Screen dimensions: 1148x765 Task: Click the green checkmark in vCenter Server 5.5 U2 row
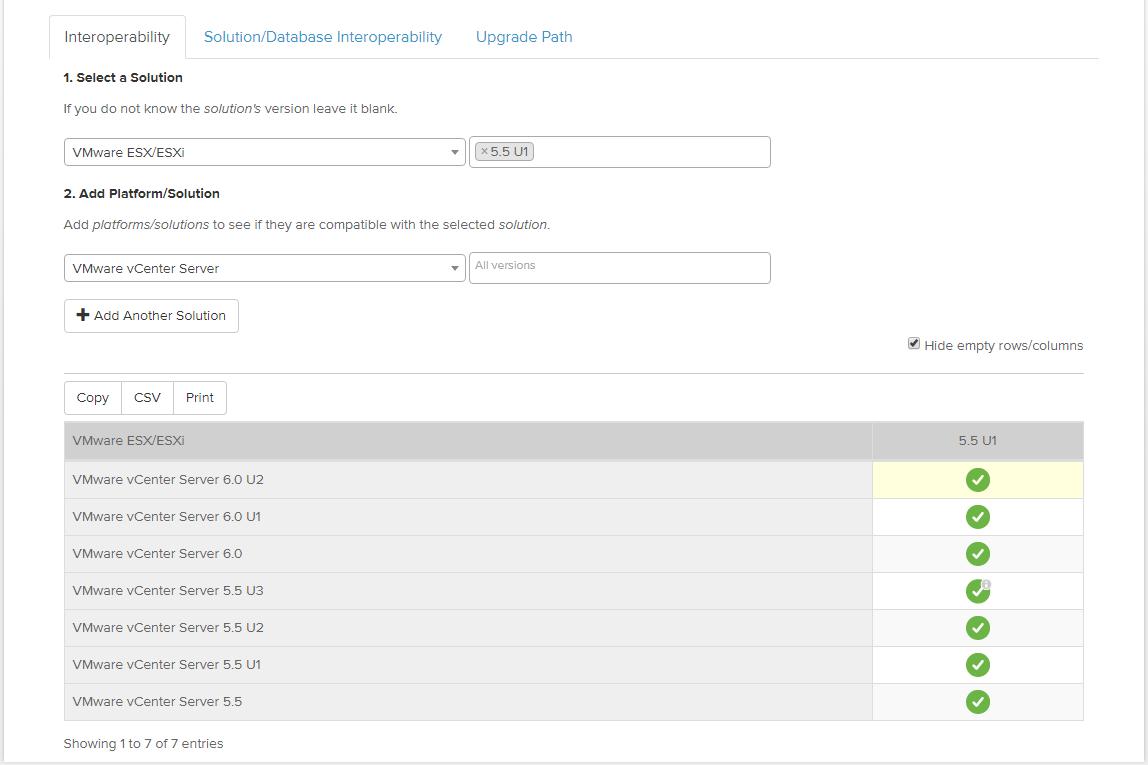click(977, 628)
